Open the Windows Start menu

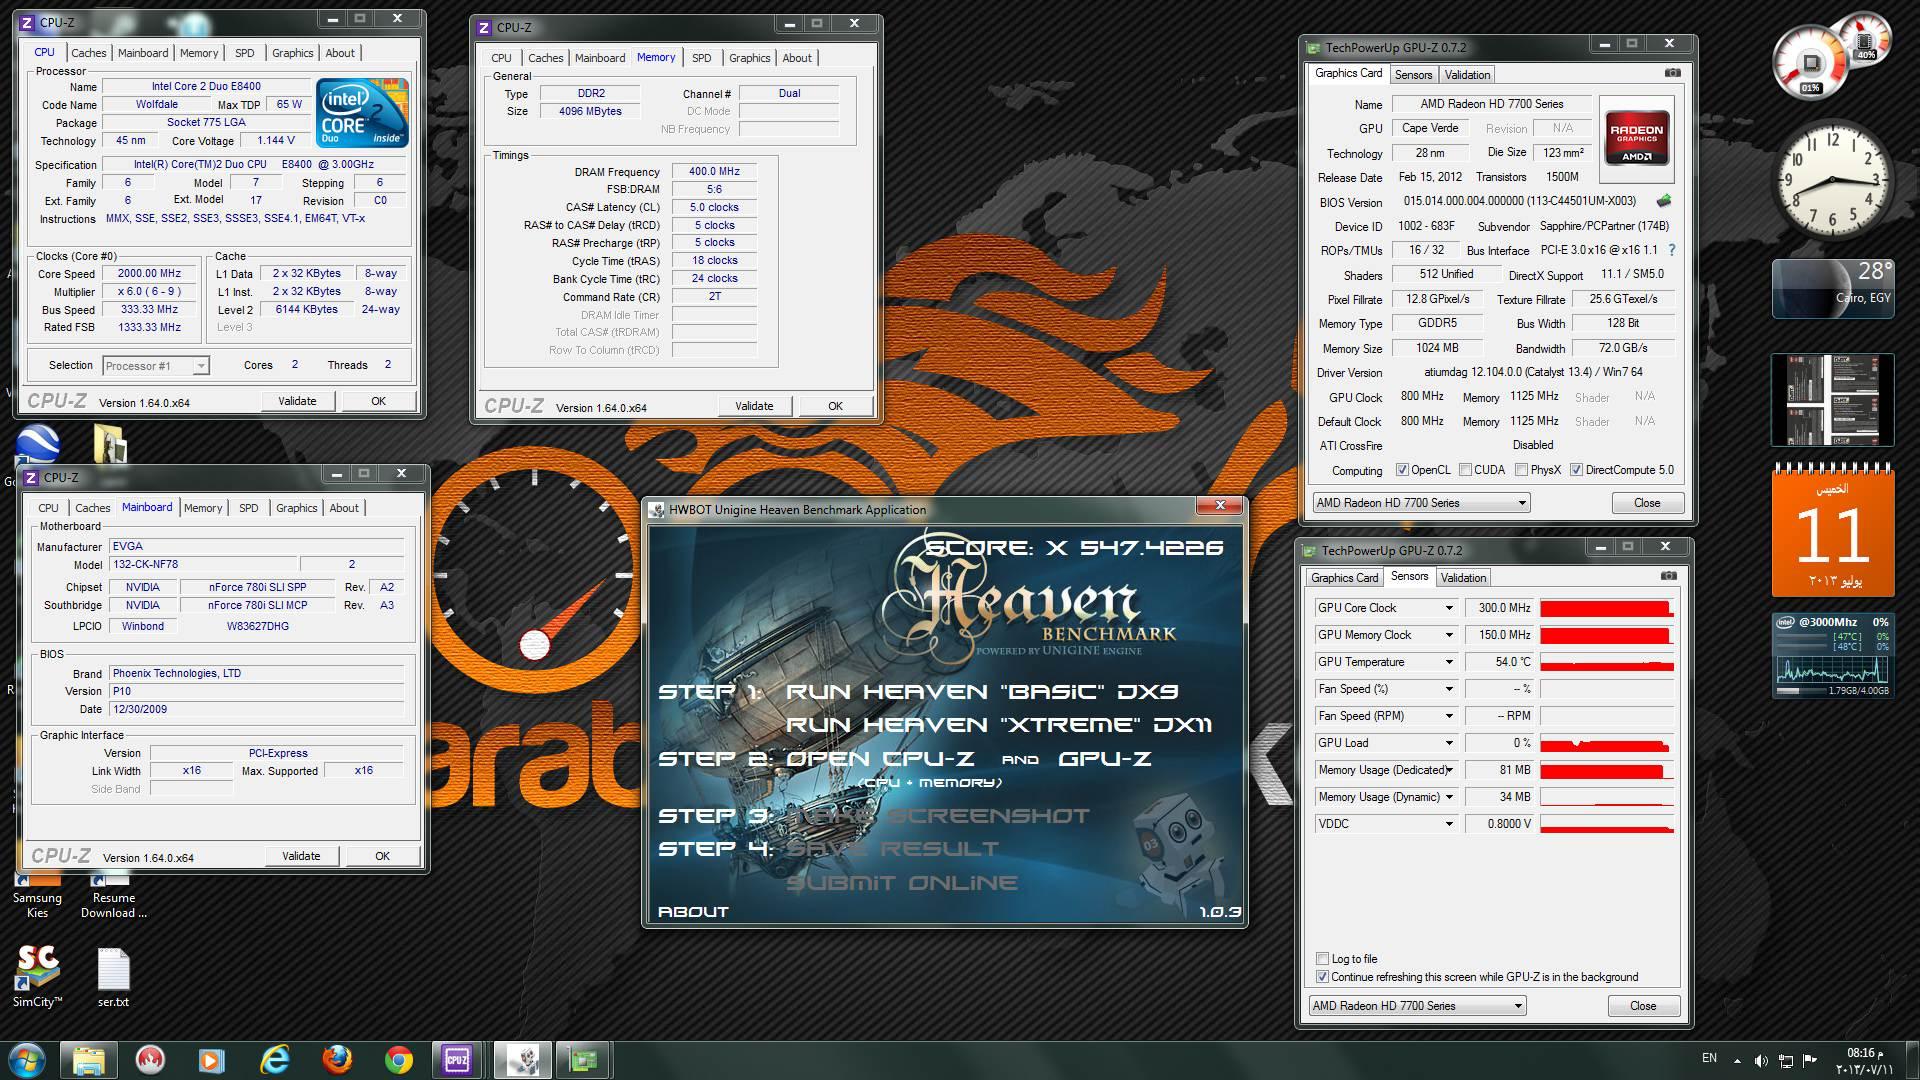click(x=27, y=1059)
